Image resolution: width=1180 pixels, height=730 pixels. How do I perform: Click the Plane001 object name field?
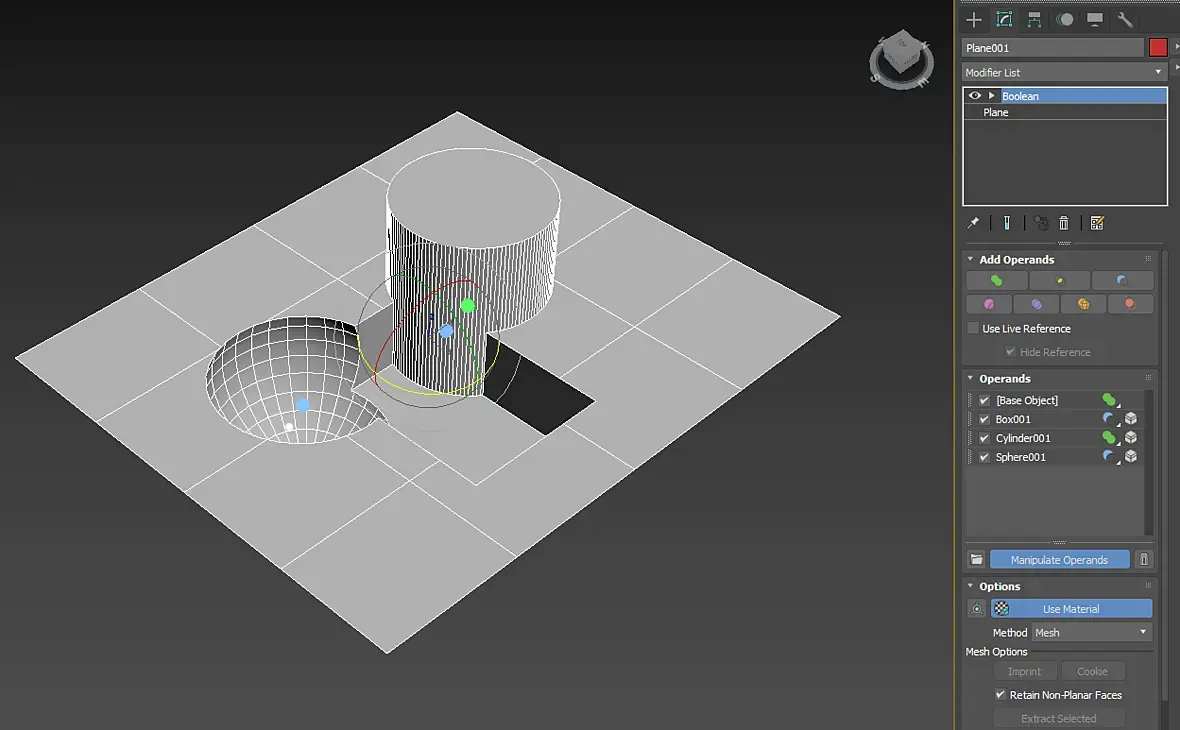point(1052,47)
